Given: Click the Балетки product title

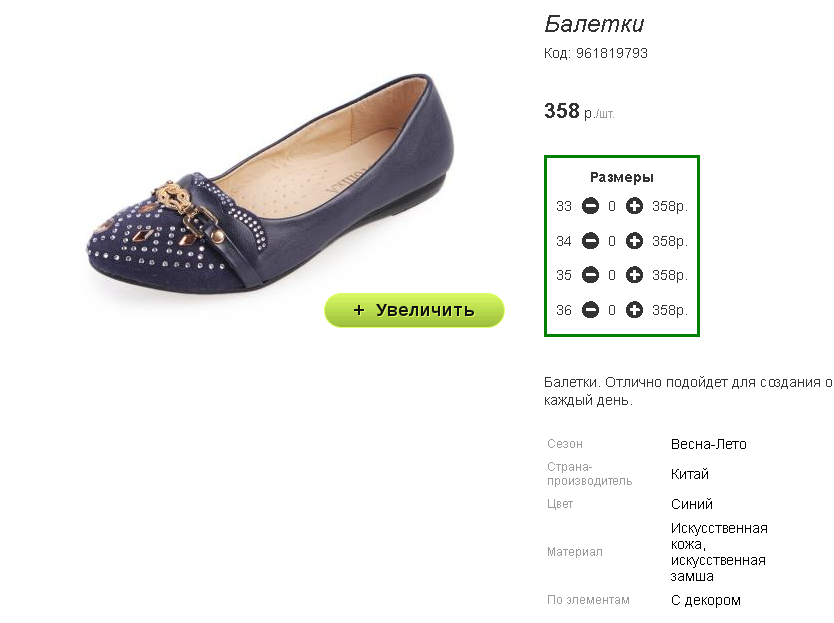Looking at the screenshot, I should [594, 24].
